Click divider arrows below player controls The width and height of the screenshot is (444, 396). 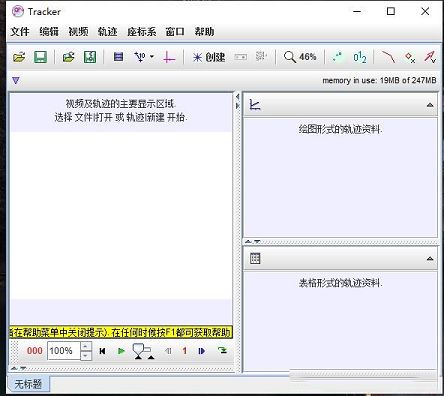pos(19,369)
